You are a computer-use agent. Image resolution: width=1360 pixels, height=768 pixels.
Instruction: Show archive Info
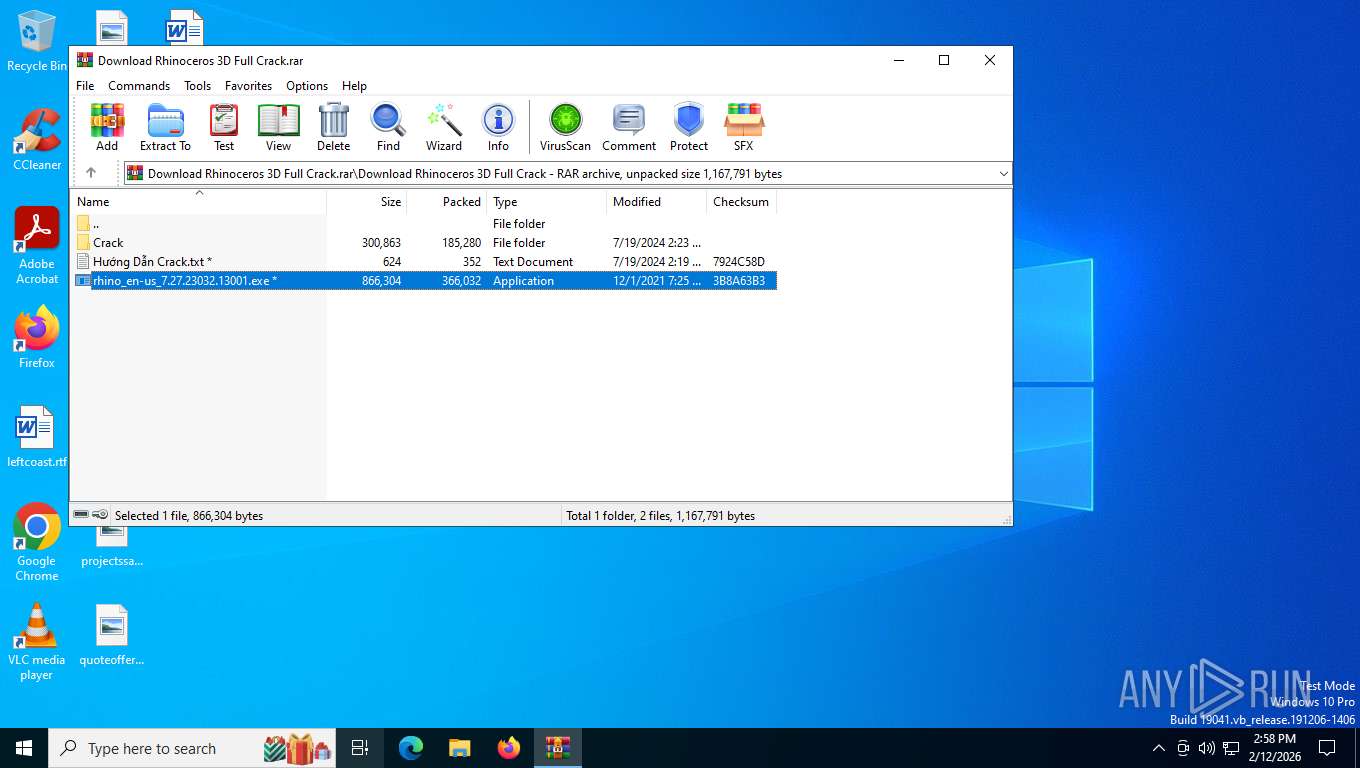[x=498, y=127]
